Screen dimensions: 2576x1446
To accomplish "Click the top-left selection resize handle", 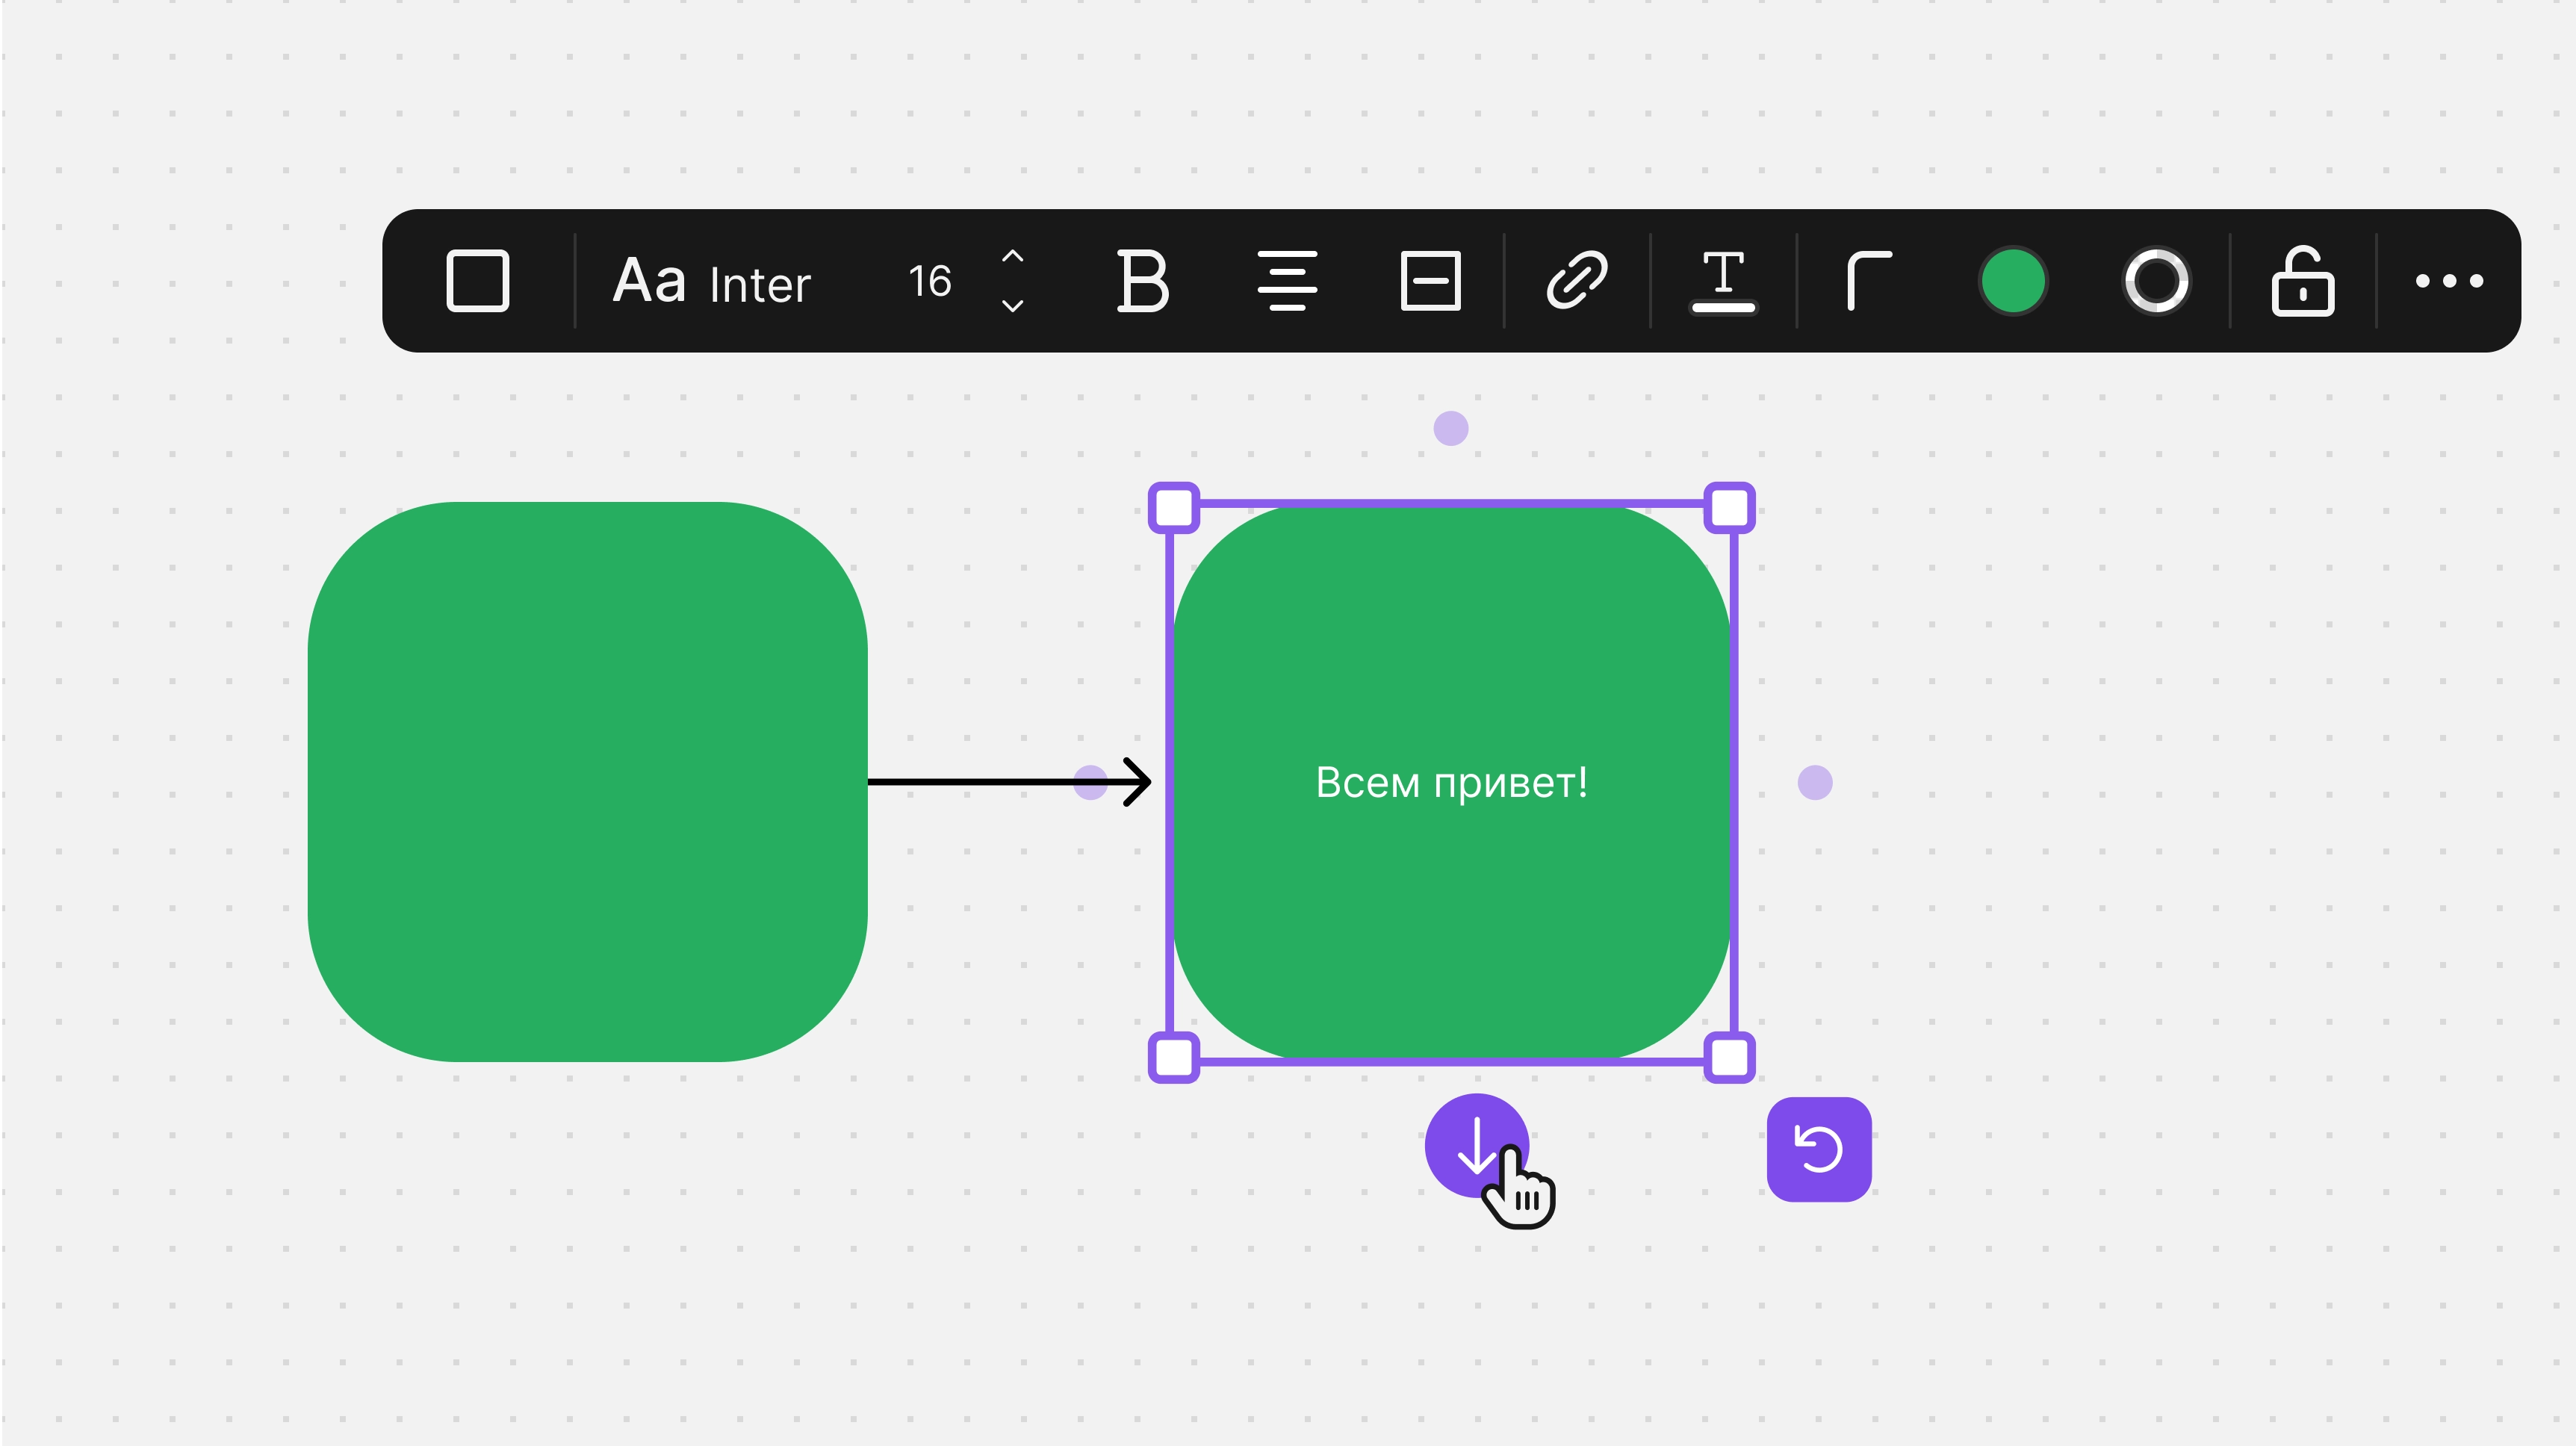I will click(1174, 508).
